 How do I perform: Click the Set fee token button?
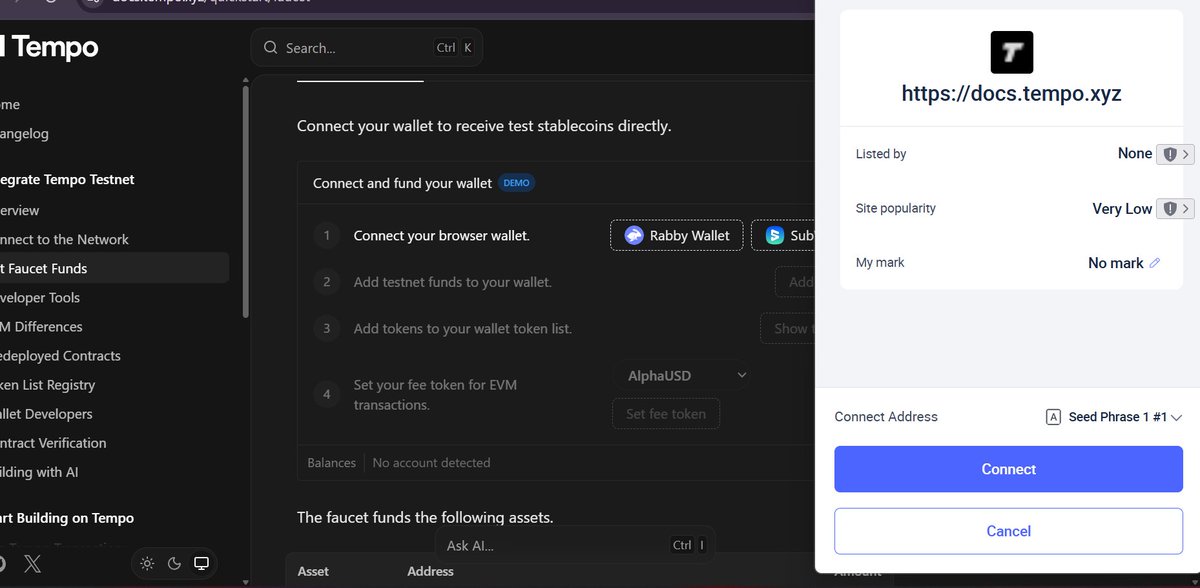(666, 413)
